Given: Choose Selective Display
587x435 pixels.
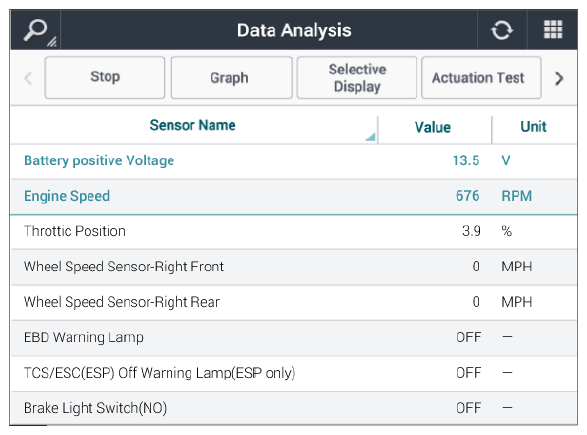Looking at the screenshot, I should coord(357,77).
